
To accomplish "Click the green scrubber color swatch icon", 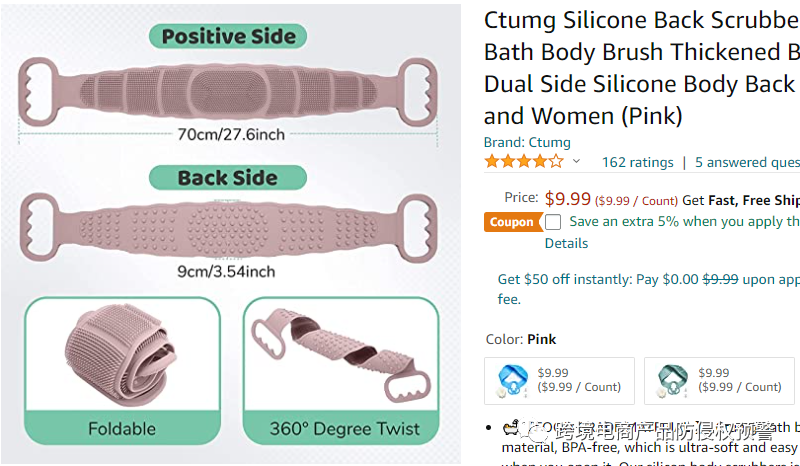I will tap(674, 380).
